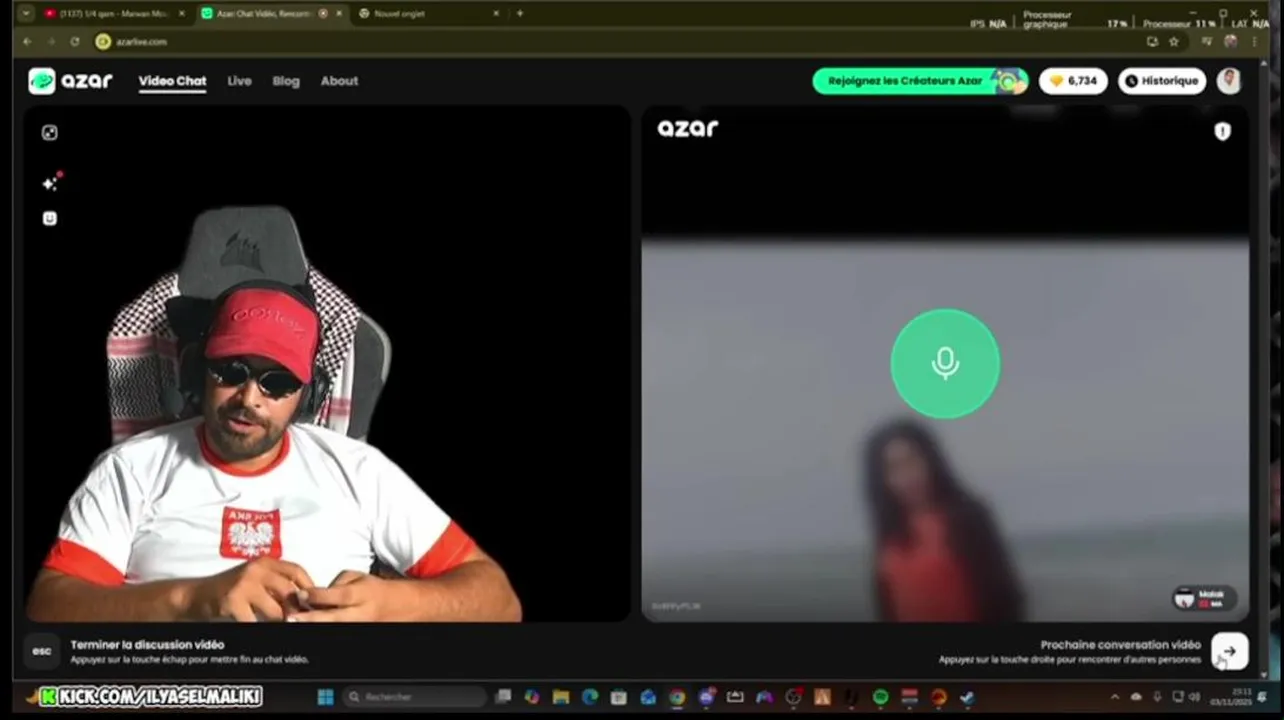Screen dimensions: 1284x720
Task: Click the local webcam video feed
Action: click(328, 364)
